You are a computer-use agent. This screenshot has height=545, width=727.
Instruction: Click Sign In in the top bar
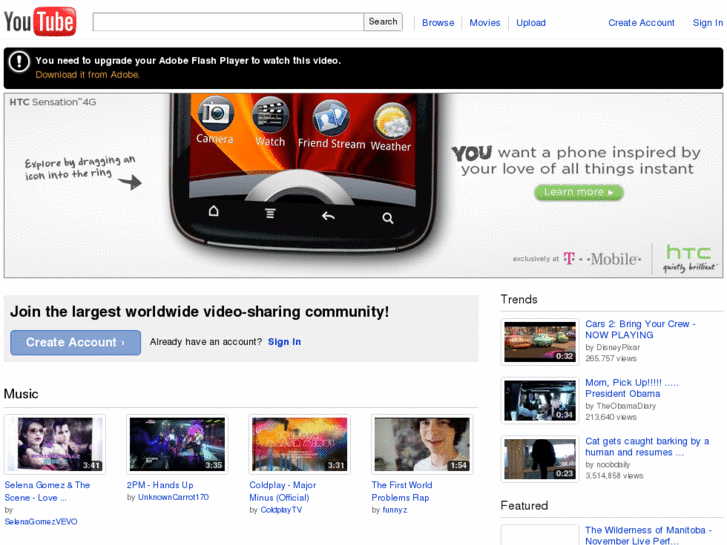708,23
